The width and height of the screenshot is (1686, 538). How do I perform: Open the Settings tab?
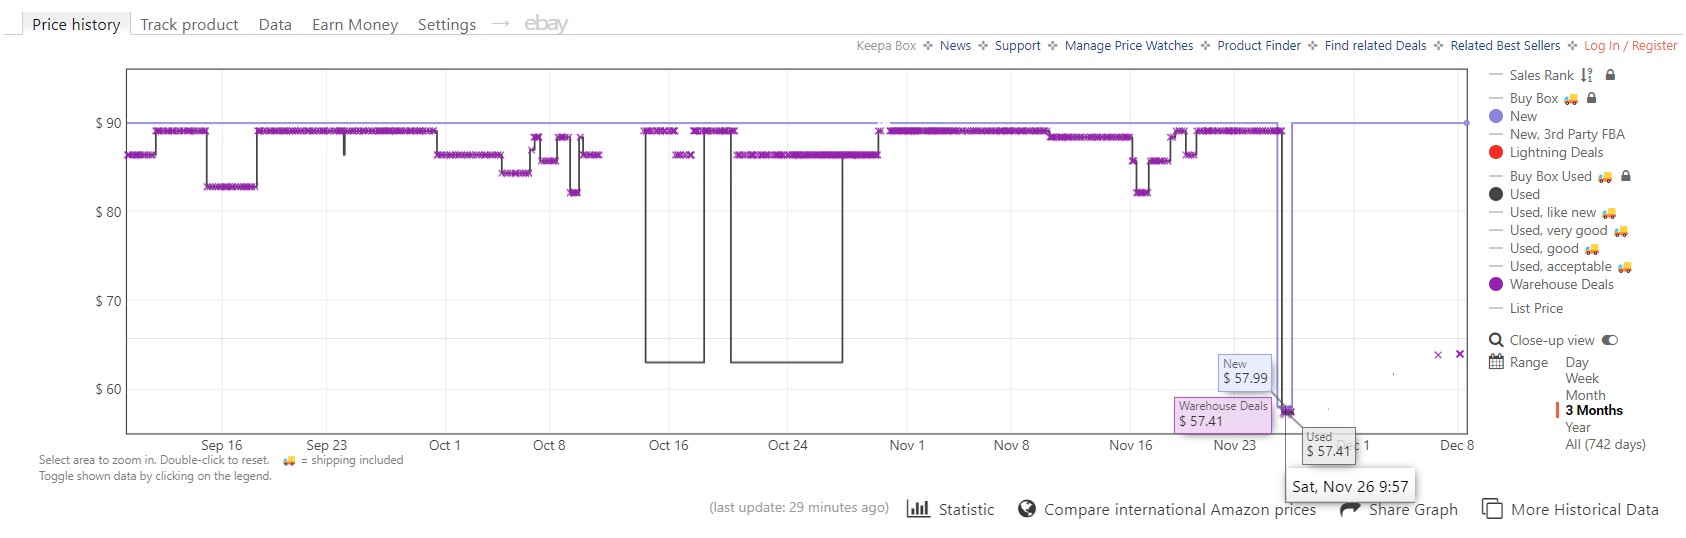pos(447,25)
